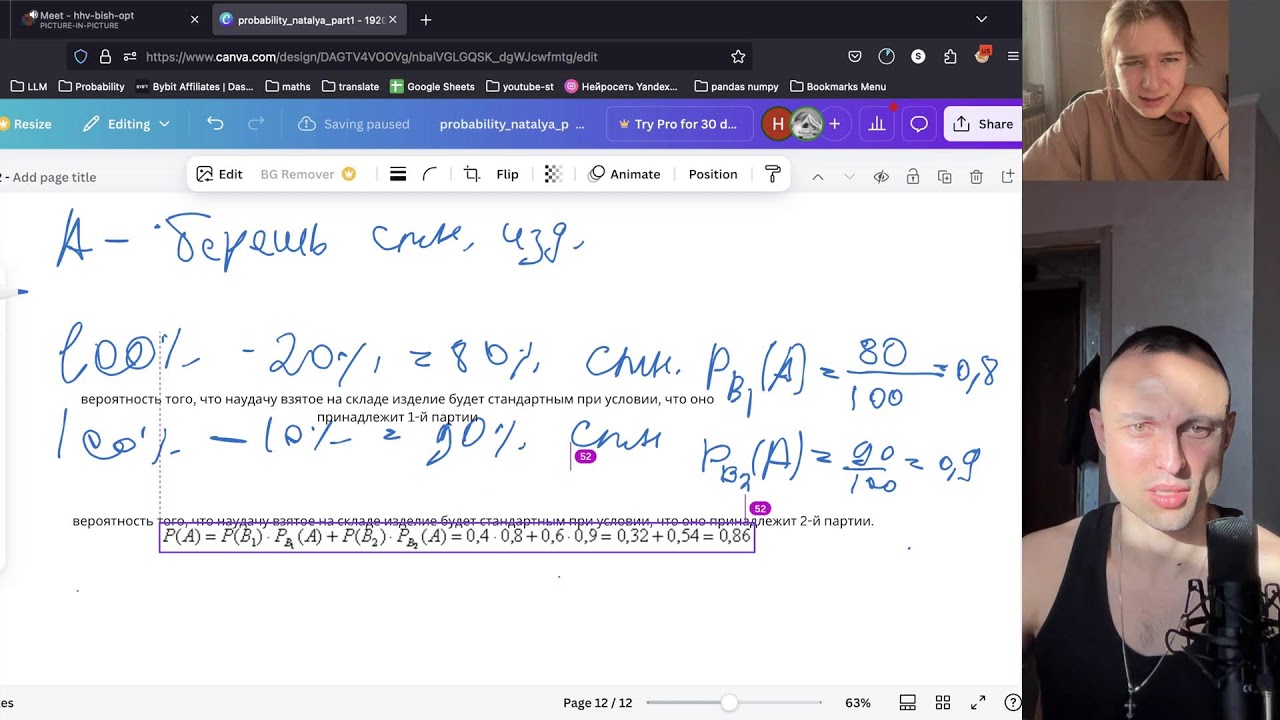Open the Google Sheets bookmark

click(x=432, y=87)
